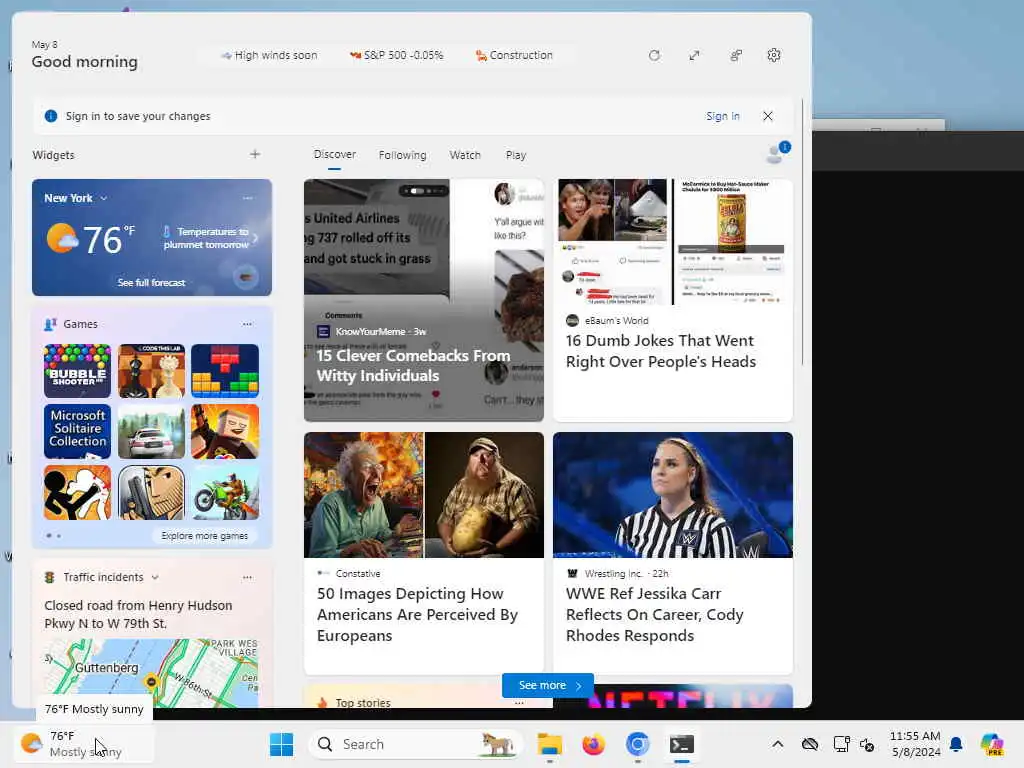Image resolution: width=1024 pixels, height=768 pixels.
Task: Click the taskbar Search box
Action: tap(415, 744)
